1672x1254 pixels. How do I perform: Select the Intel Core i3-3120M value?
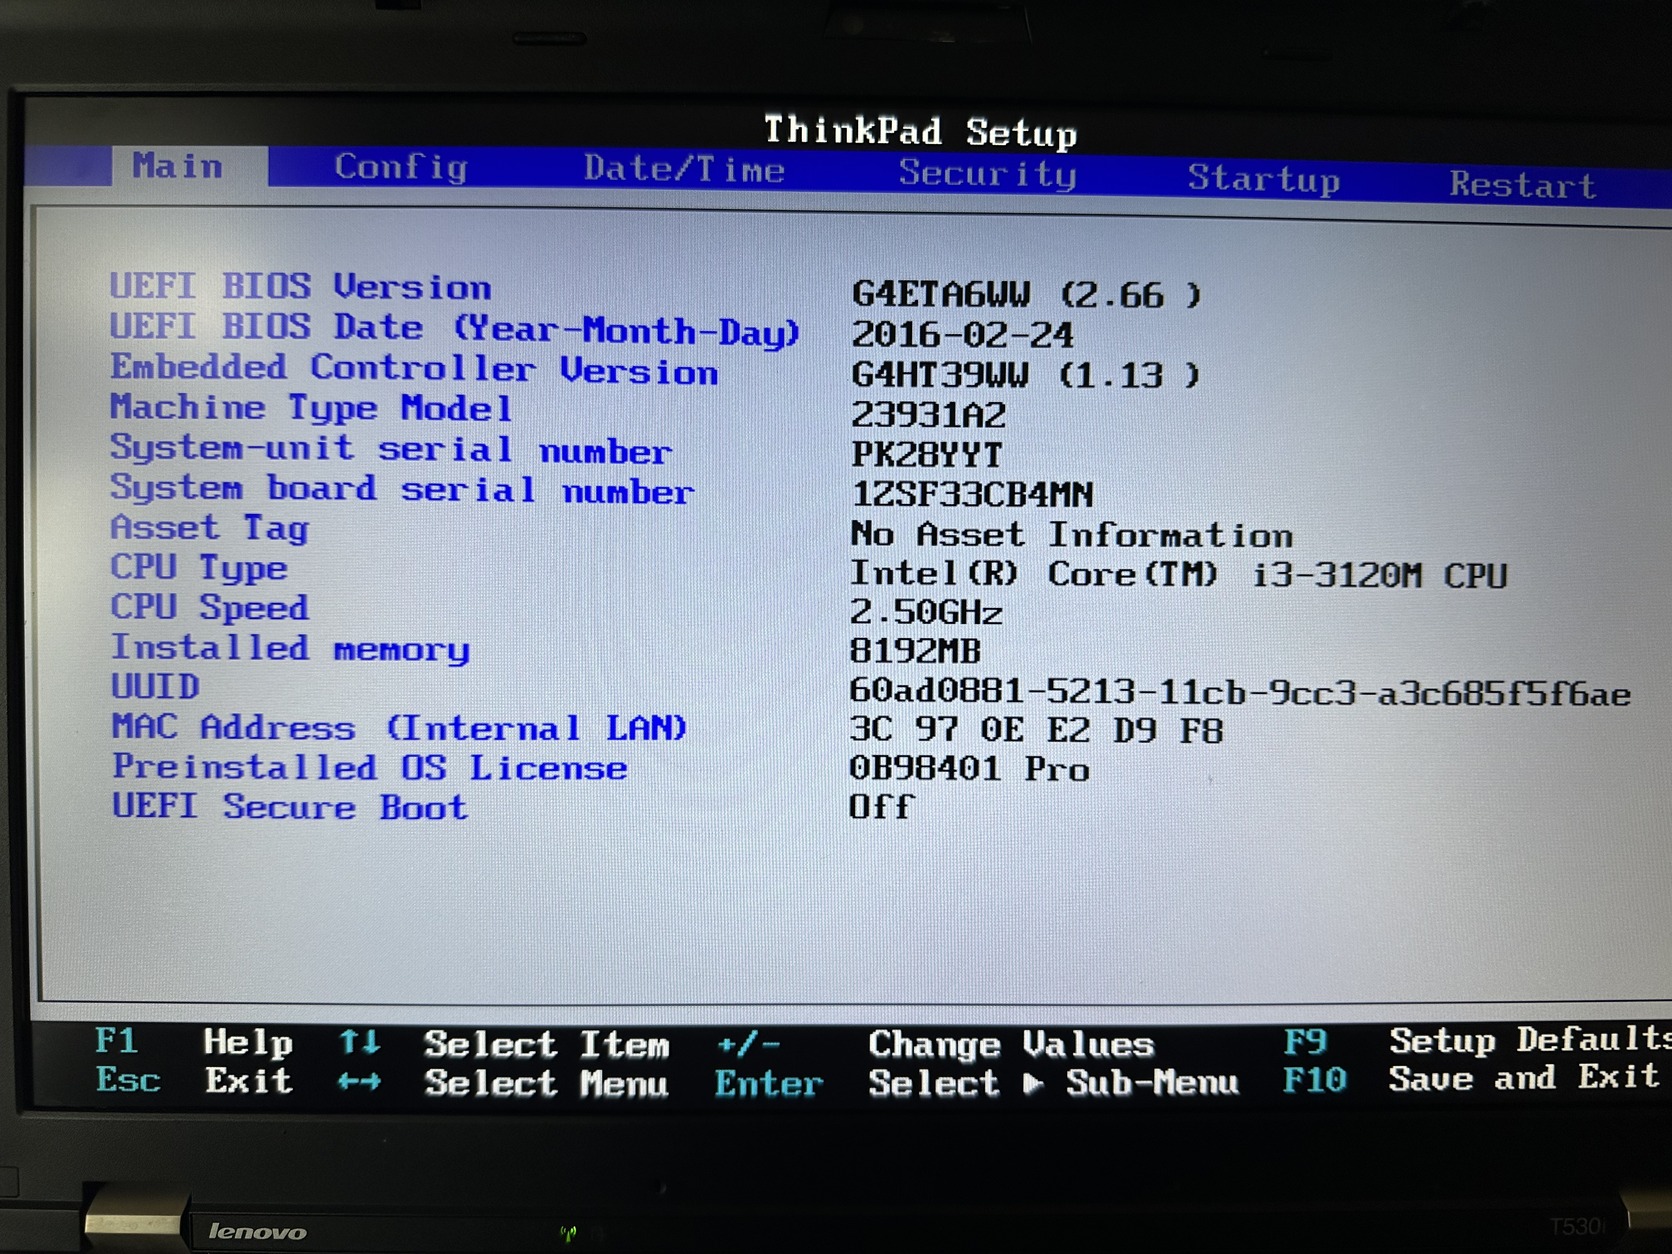click(x=1178, y=575)
